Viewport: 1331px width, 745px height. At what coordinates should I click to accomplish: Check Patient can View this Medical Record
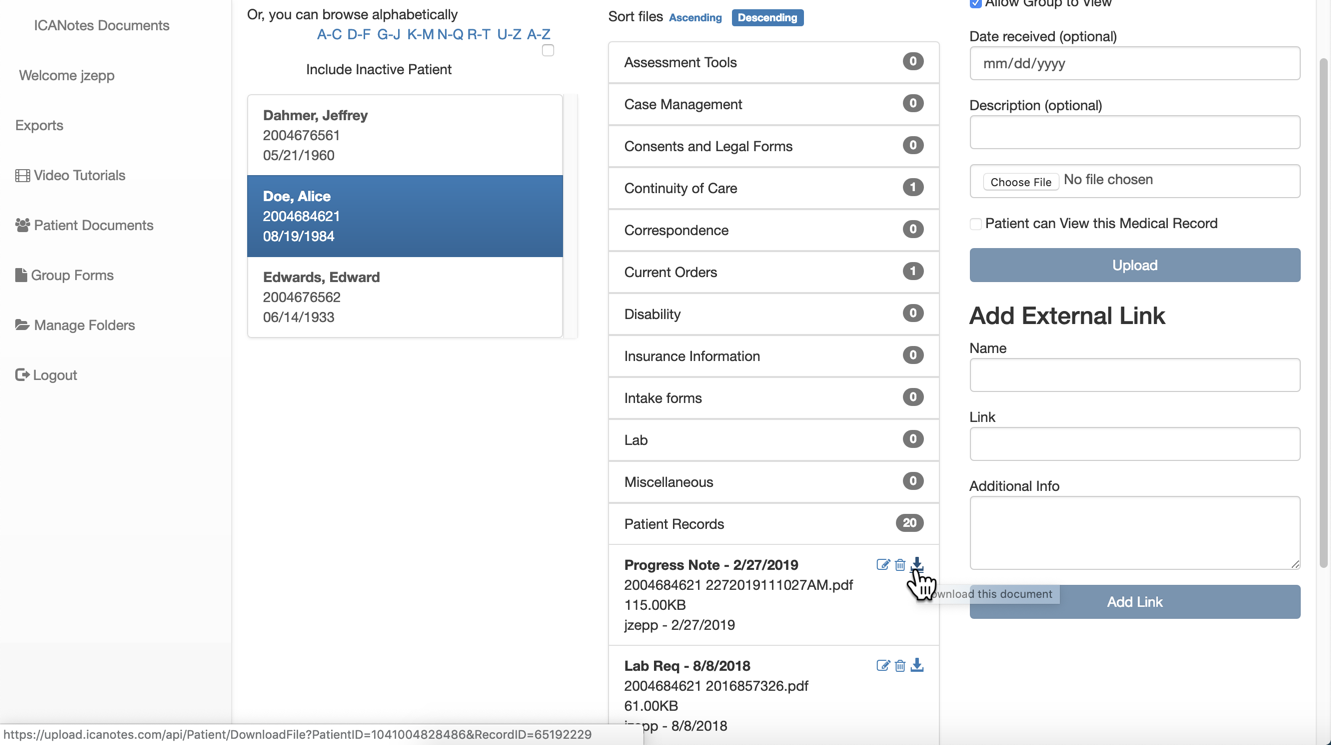point(976,224)
